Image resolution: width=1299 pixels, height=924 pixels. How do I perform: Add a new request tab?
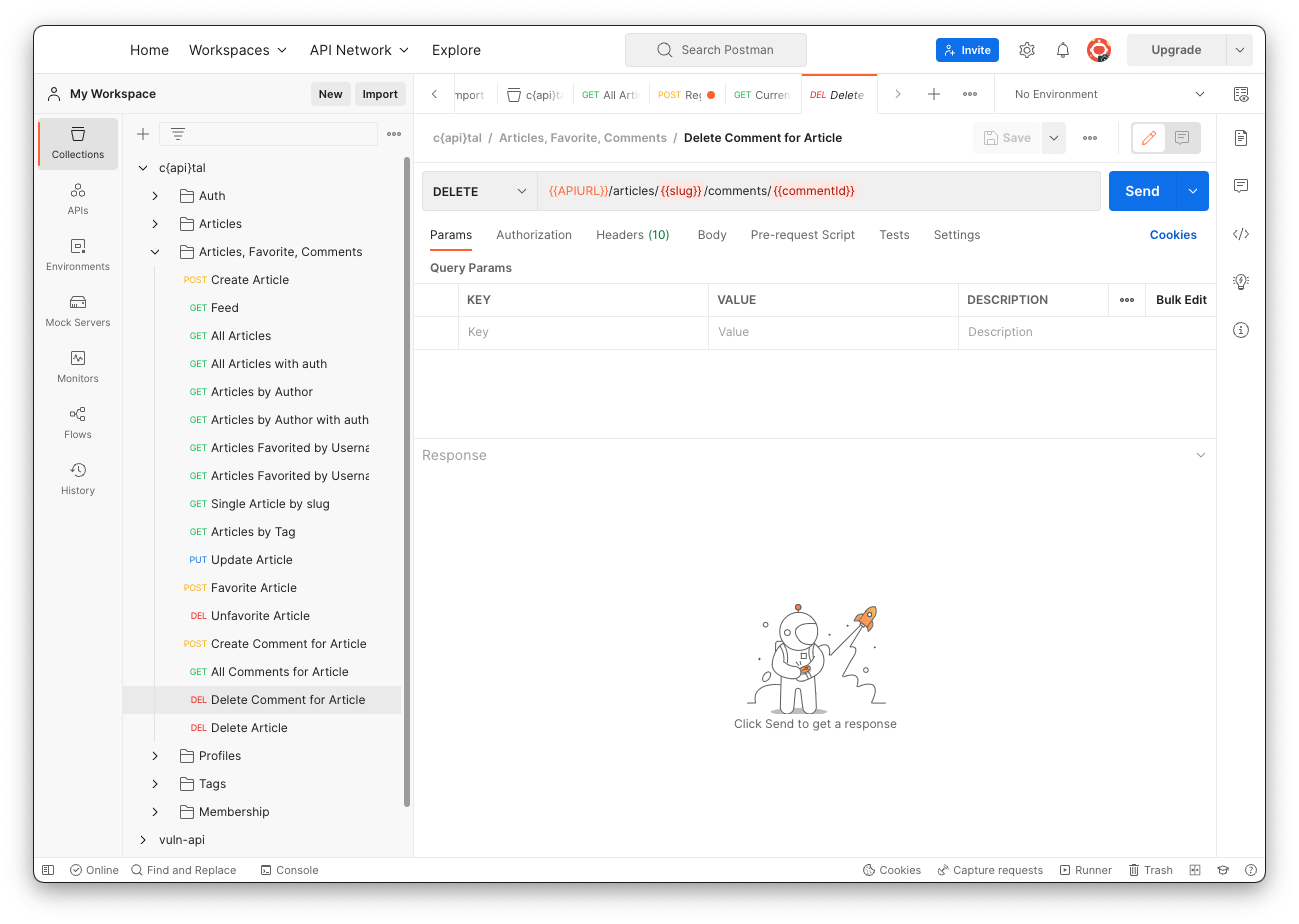(x=934, y=94)
